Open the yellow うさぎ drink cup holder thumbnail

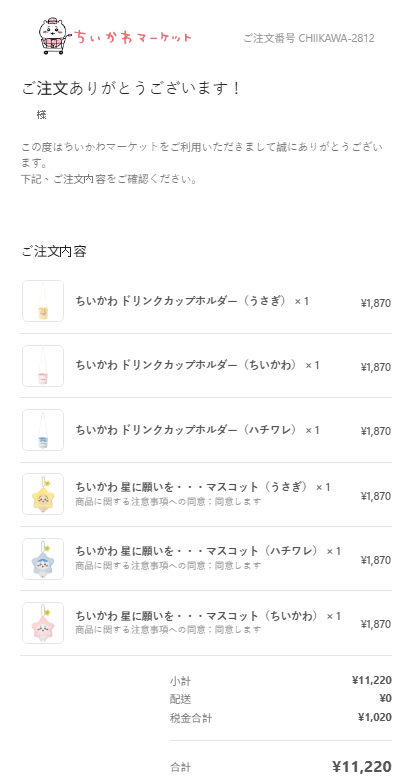tap(43, 301)
